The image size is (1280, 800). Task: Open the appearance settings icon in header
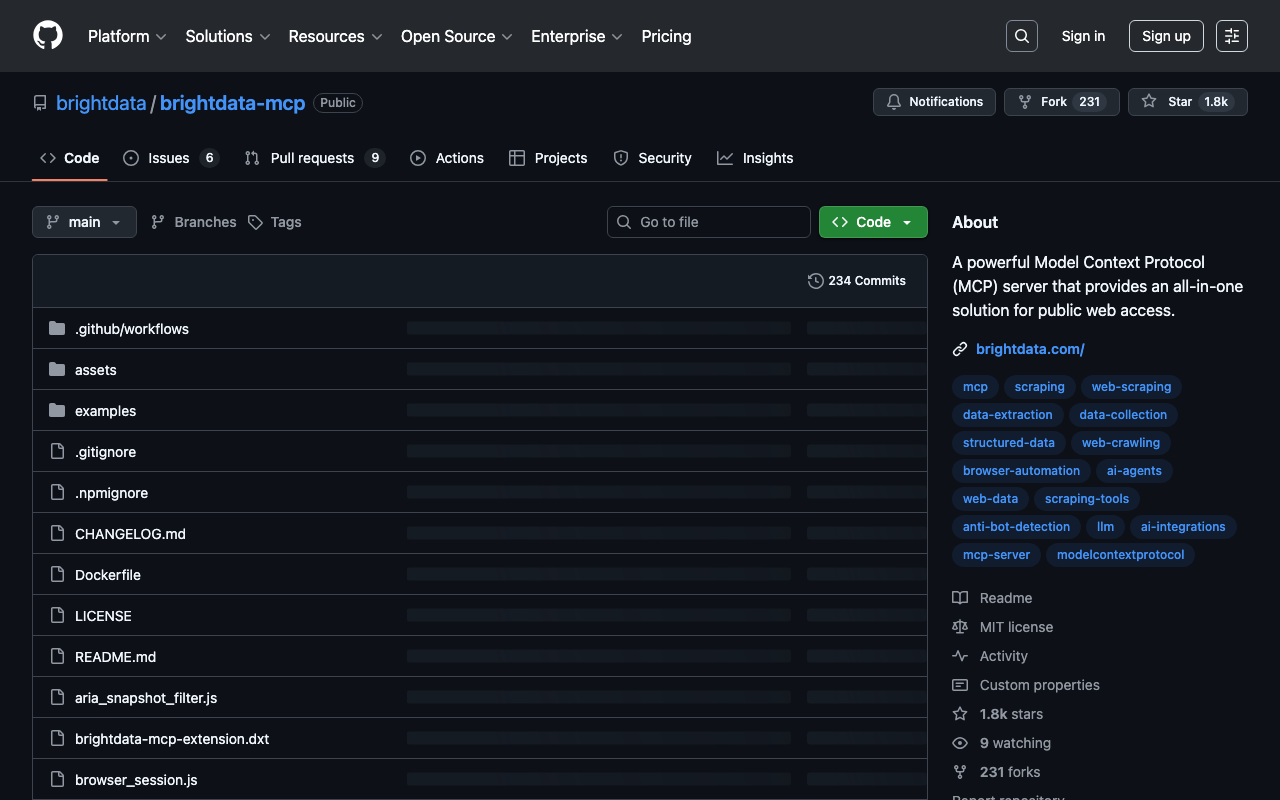coord(1231,36)
